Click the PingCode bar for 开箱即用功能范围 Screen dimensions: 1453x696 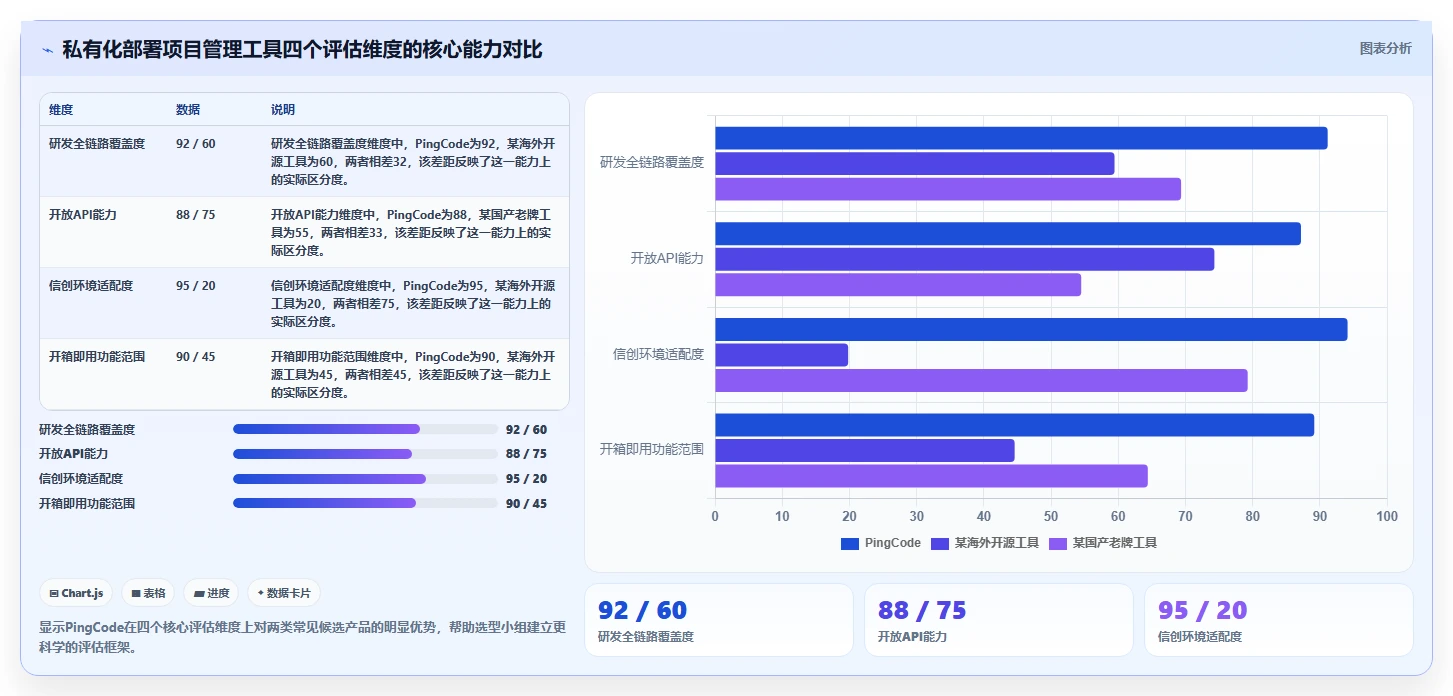1015,425
